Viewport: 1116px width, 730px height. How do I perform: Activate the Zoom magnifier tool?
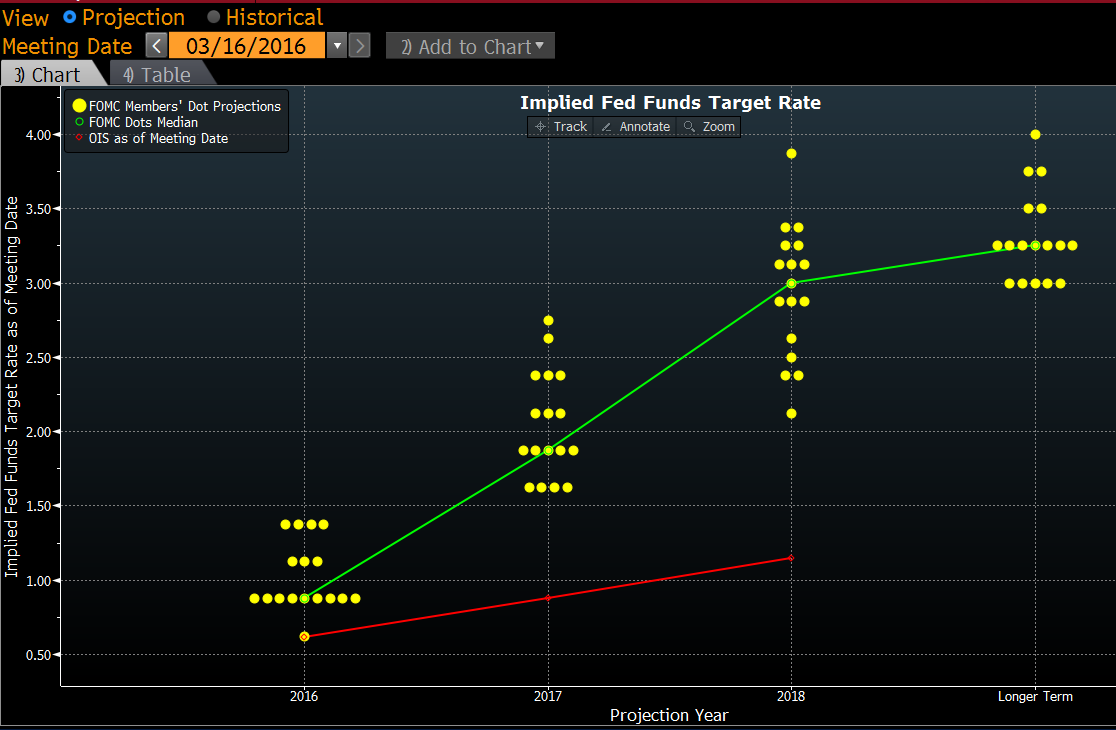[710, 127]
